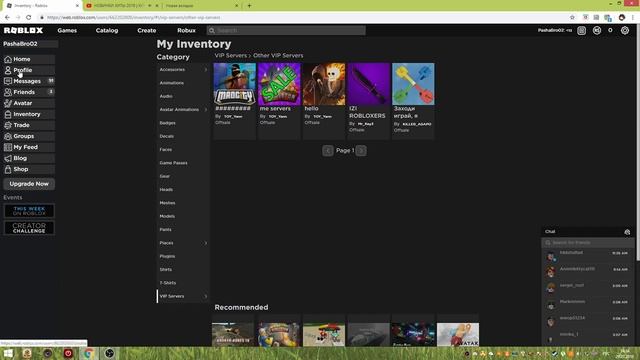Open the notifications feed icon in navbar

(582, 30)
